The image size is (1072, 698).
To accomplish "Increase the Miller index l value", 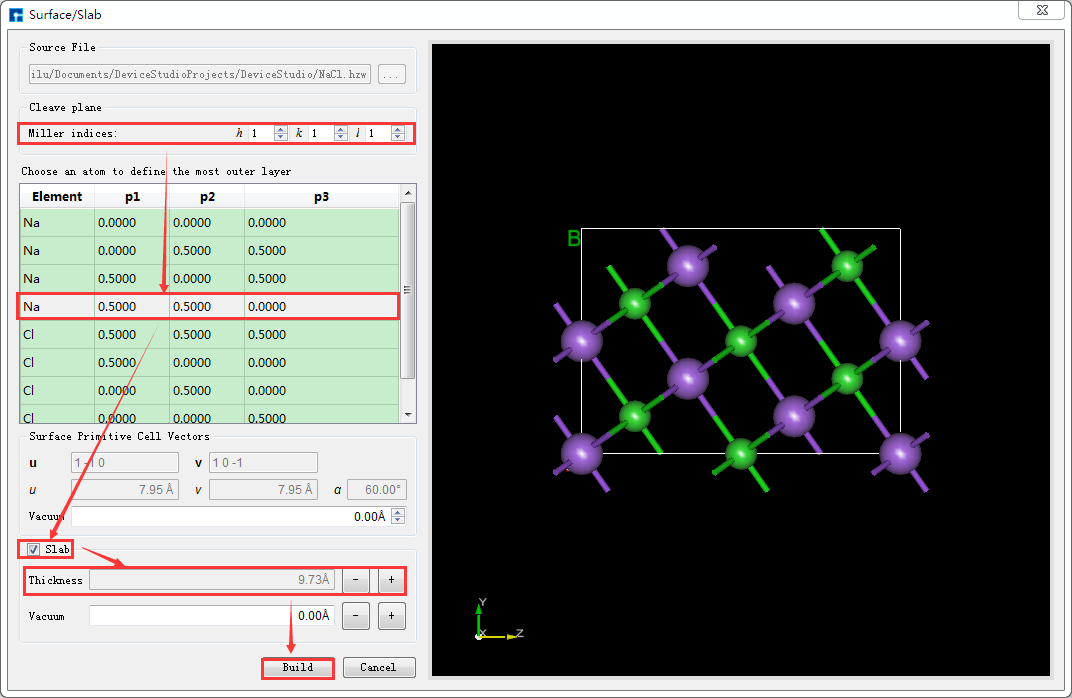I will [x=398, y=129].
